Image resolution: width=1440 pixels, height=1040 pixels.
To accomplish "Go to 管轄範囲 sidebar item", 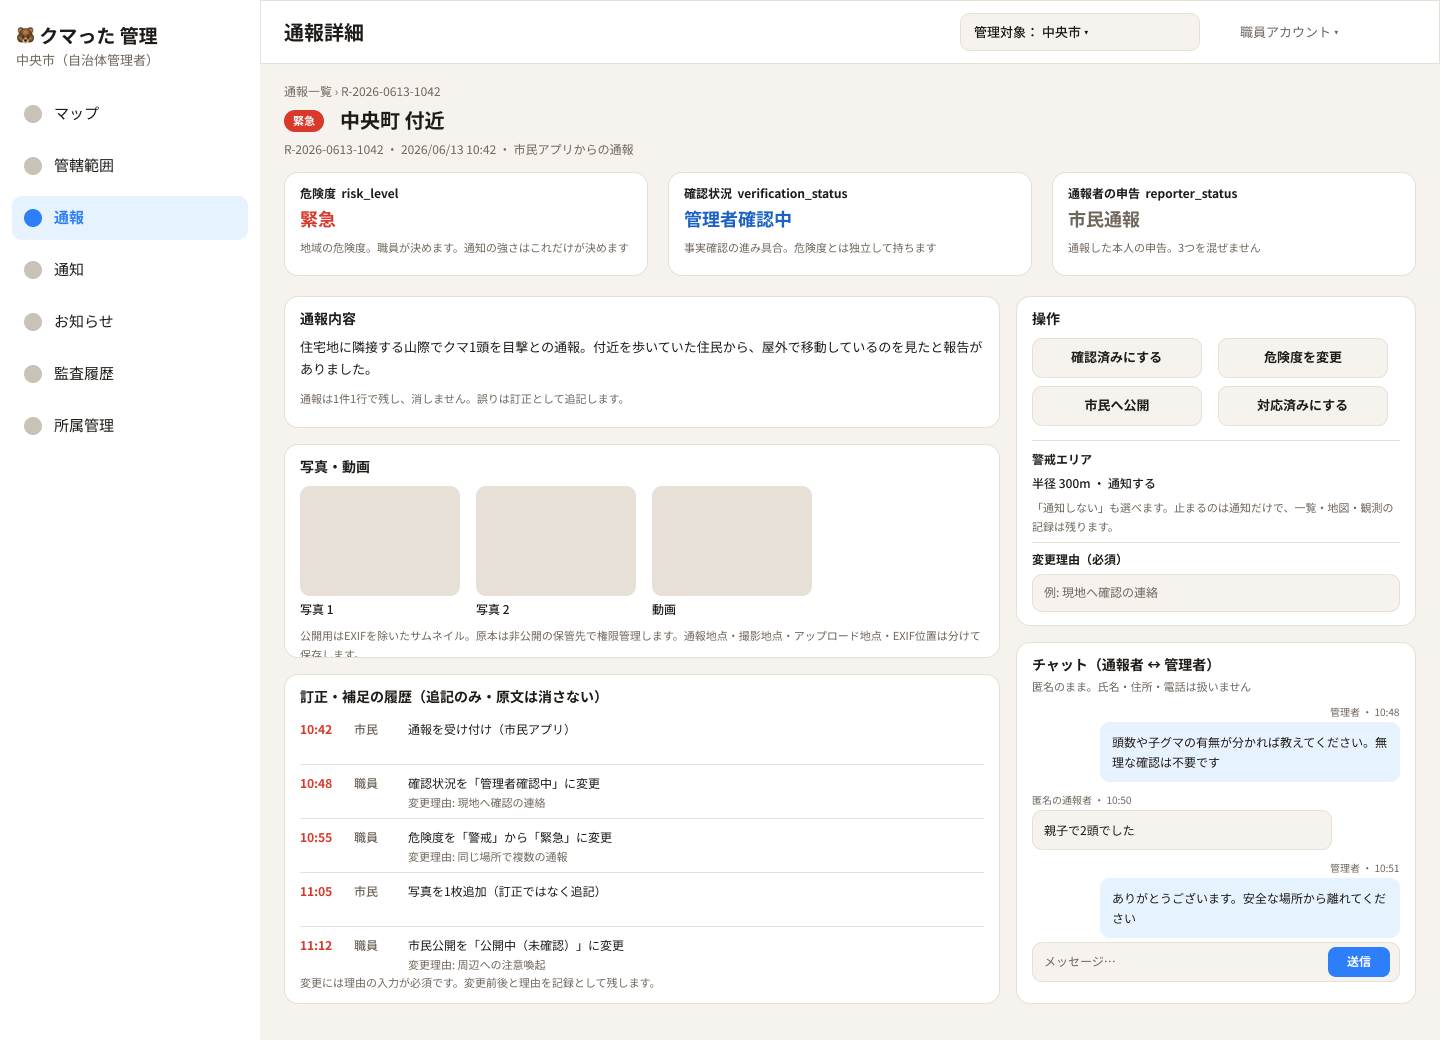I will pyautogui.click(x=130, y=166).
